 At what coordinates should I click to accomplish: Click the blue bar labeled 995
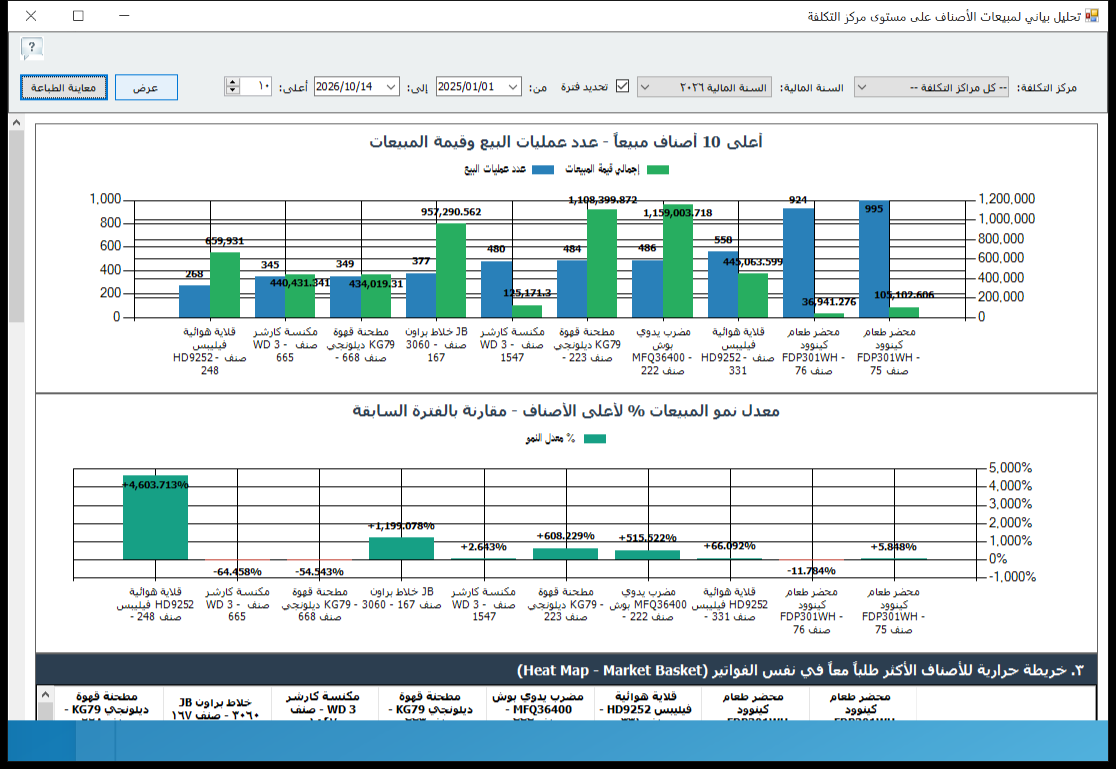pos(873,259)
